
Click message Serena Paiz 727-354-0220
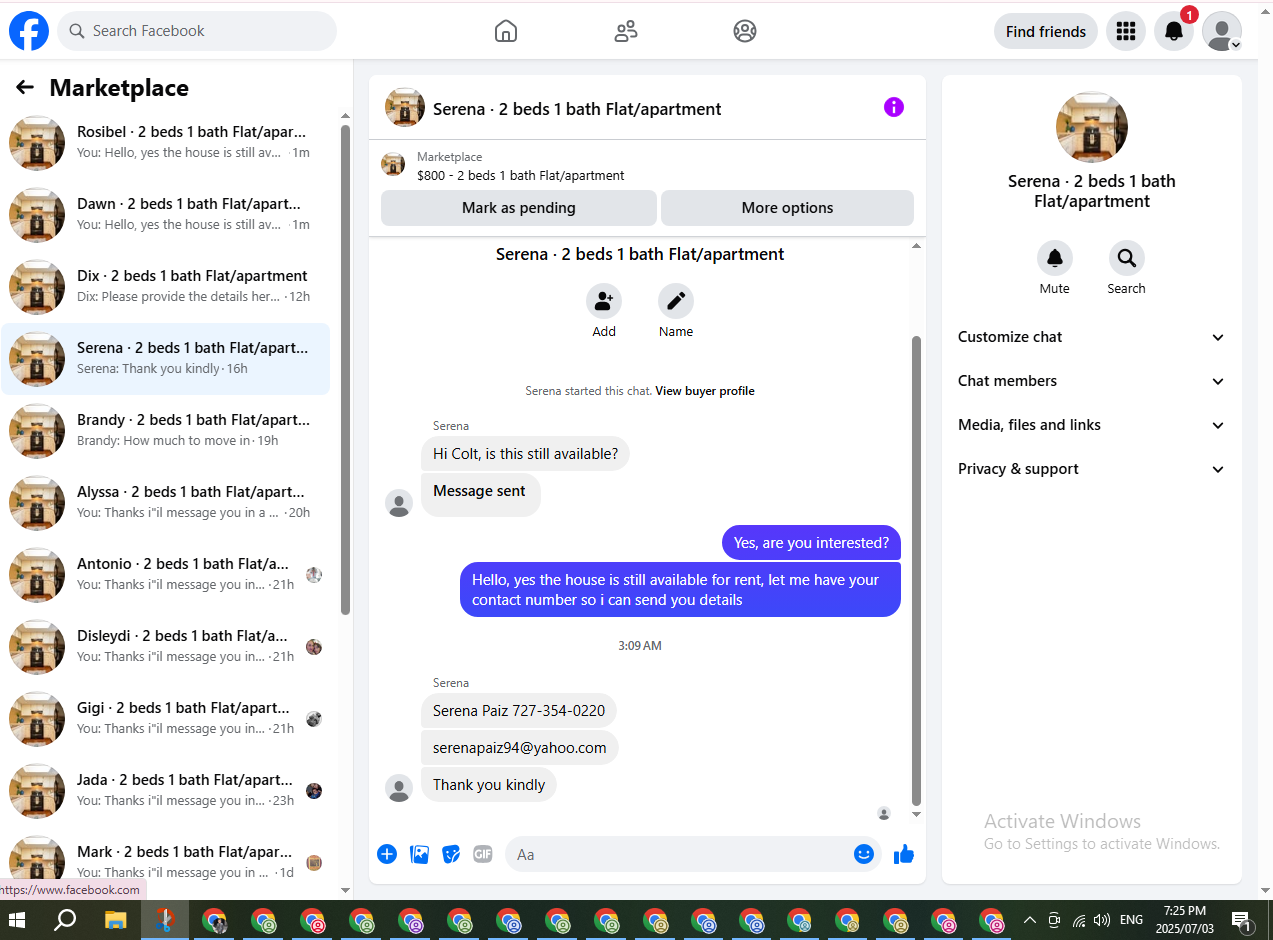[x=519, y=711]
